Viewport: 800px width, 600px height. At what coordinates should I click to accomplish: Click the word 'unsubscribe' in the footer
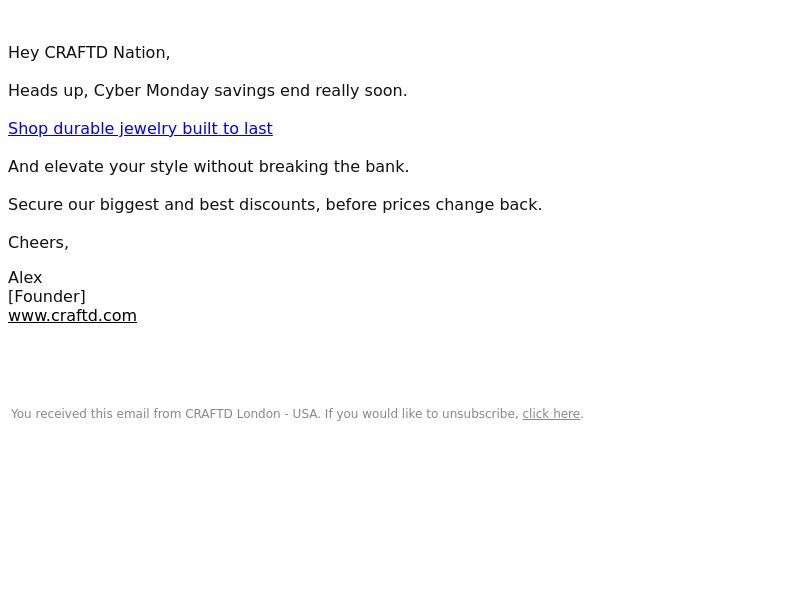479,414
